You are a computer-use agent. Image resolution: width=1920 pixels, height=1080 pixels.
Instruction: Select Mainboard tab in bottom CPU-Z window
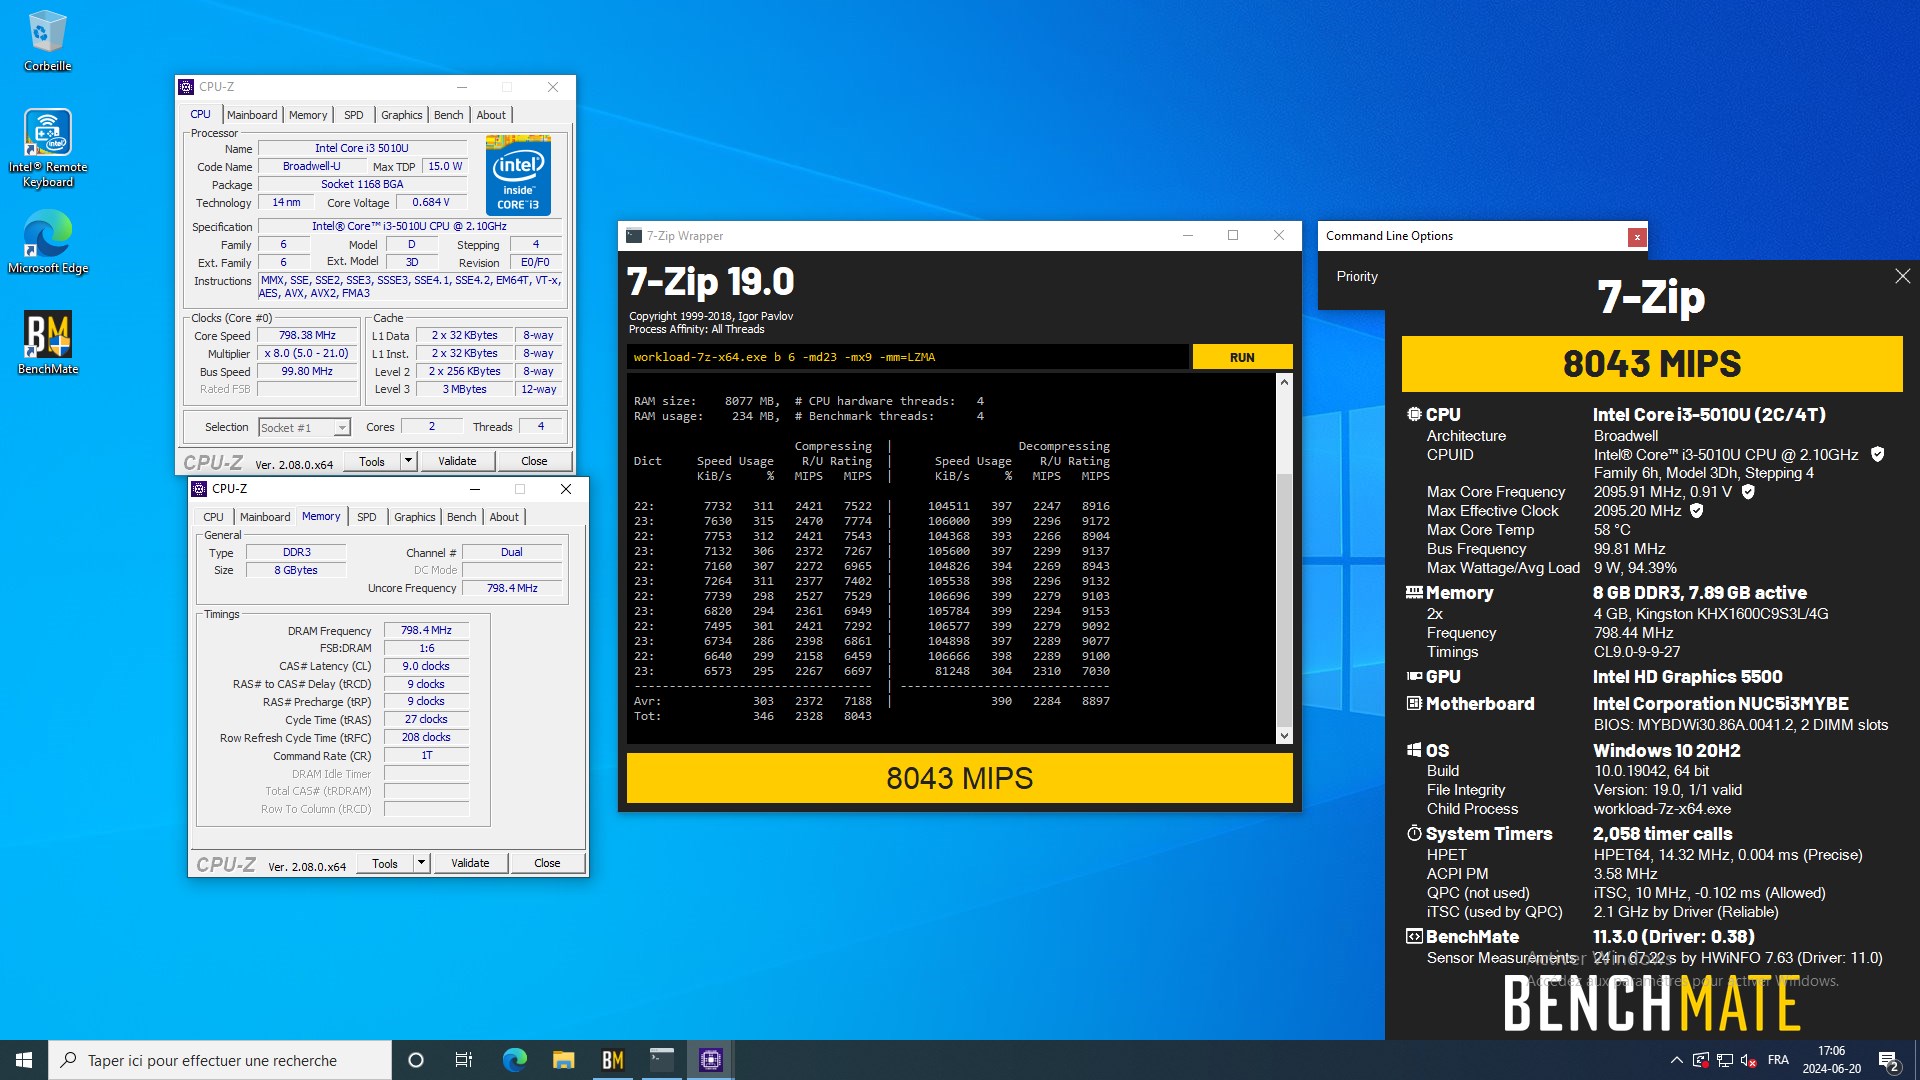[265, 517]
